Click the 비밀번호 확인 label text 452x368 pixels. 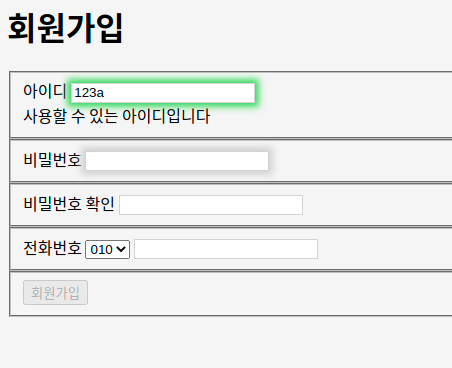click(x=69, y=204)
